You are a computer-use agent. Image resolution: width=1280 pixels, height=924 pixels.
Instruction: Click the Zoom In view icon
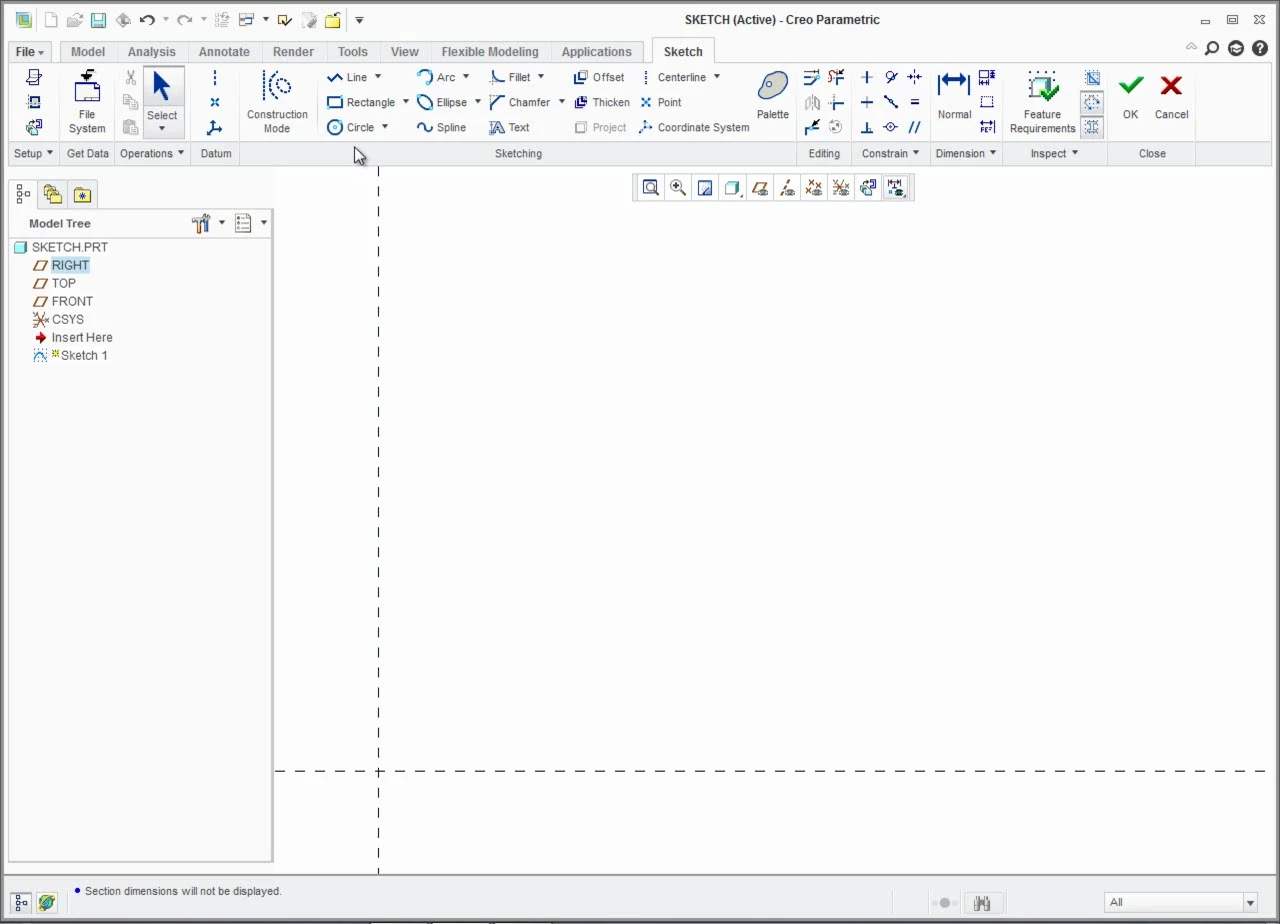click(x=678, y=187)
